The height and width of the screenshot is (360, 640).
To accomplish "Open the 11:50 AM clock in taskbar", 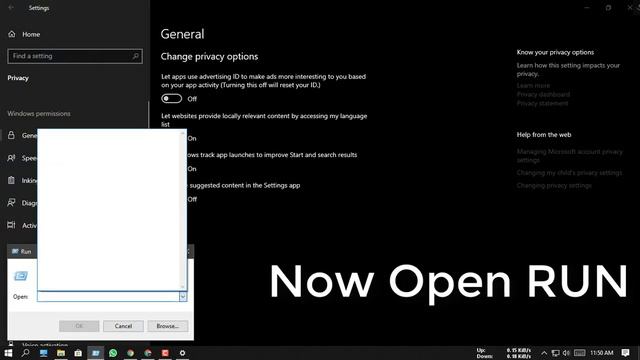I will click(602, 353).
